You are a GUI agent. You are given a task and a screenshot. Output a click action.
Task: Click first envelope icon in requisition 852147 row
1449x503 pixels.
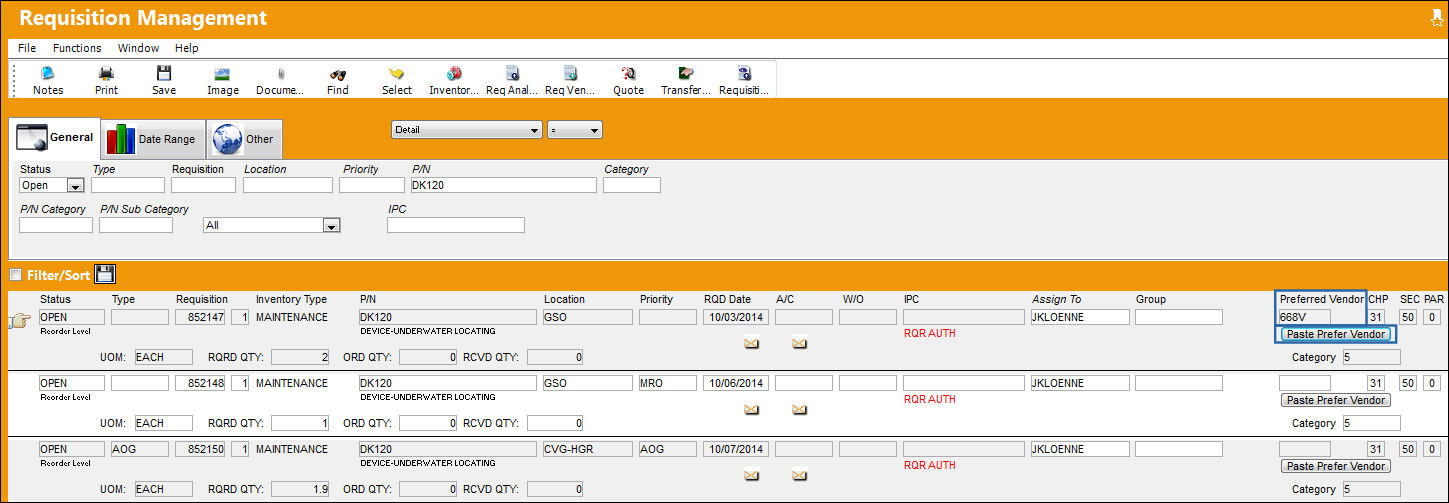point(751,343)
